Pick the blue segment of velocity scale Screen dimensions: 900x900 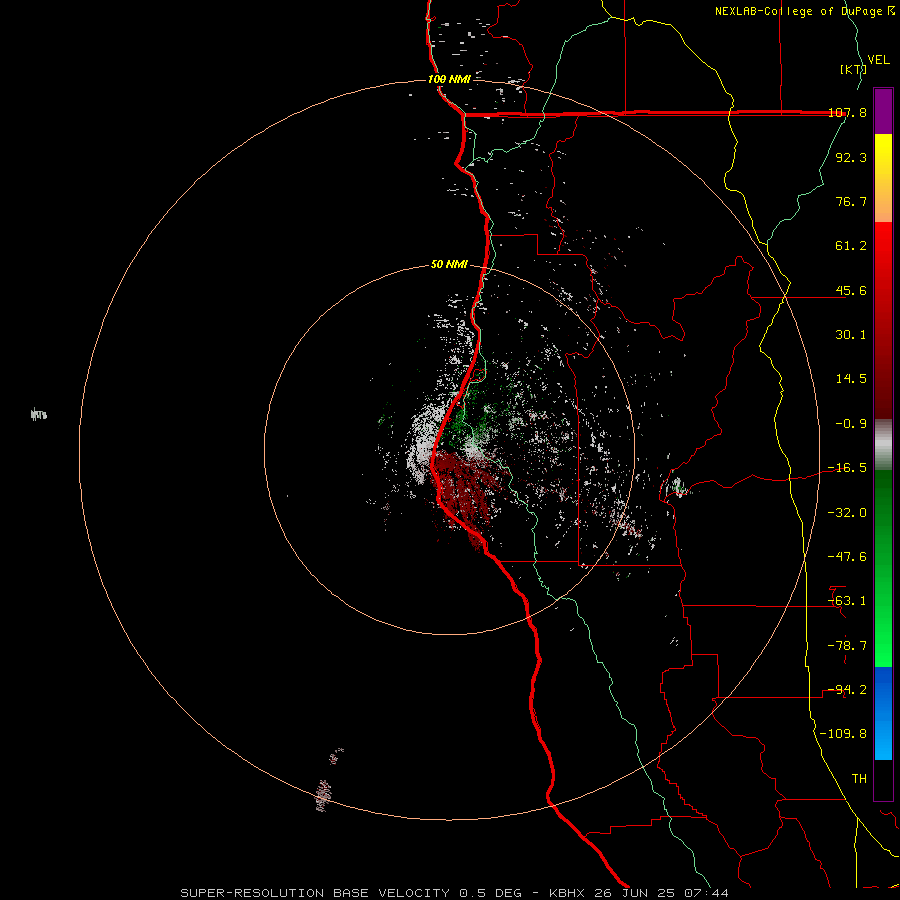(883, 713)
